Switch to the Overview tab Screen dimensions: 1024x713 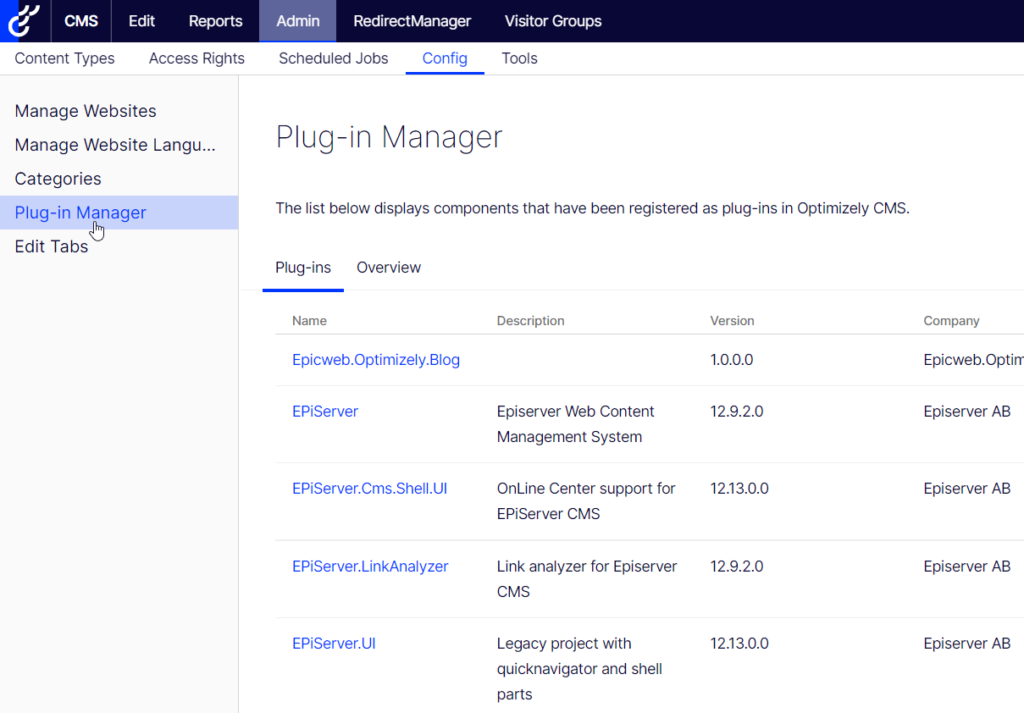(x=389, y=268)
